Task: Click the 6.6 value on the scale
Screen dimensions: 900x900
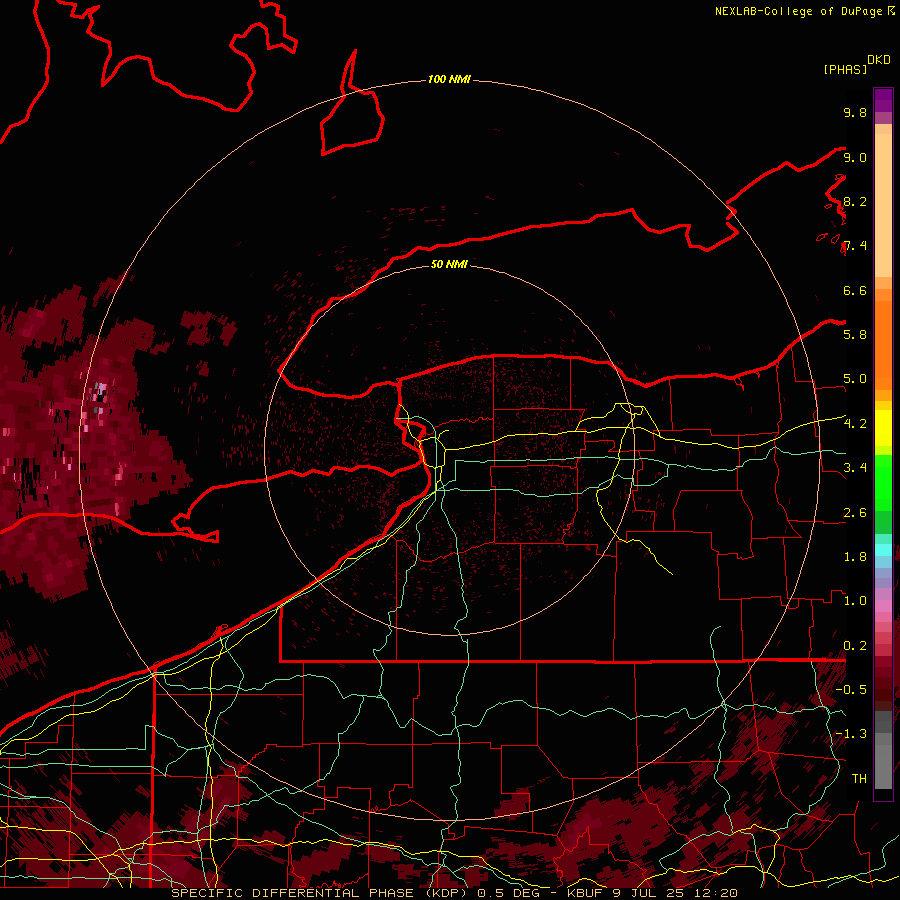Action: coord(855,290)
